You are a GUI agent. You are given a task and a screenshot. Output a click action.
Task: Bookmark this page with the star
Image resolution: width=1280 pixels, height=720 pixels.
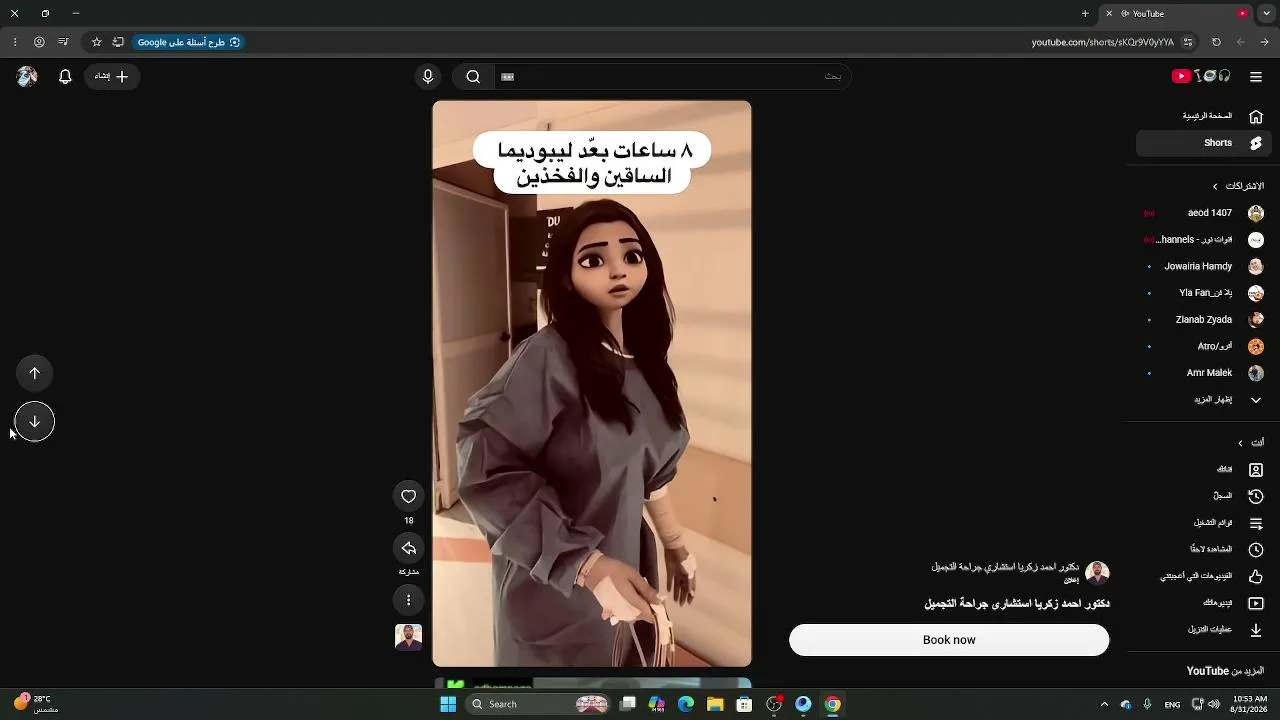click(x=97, y=42)
